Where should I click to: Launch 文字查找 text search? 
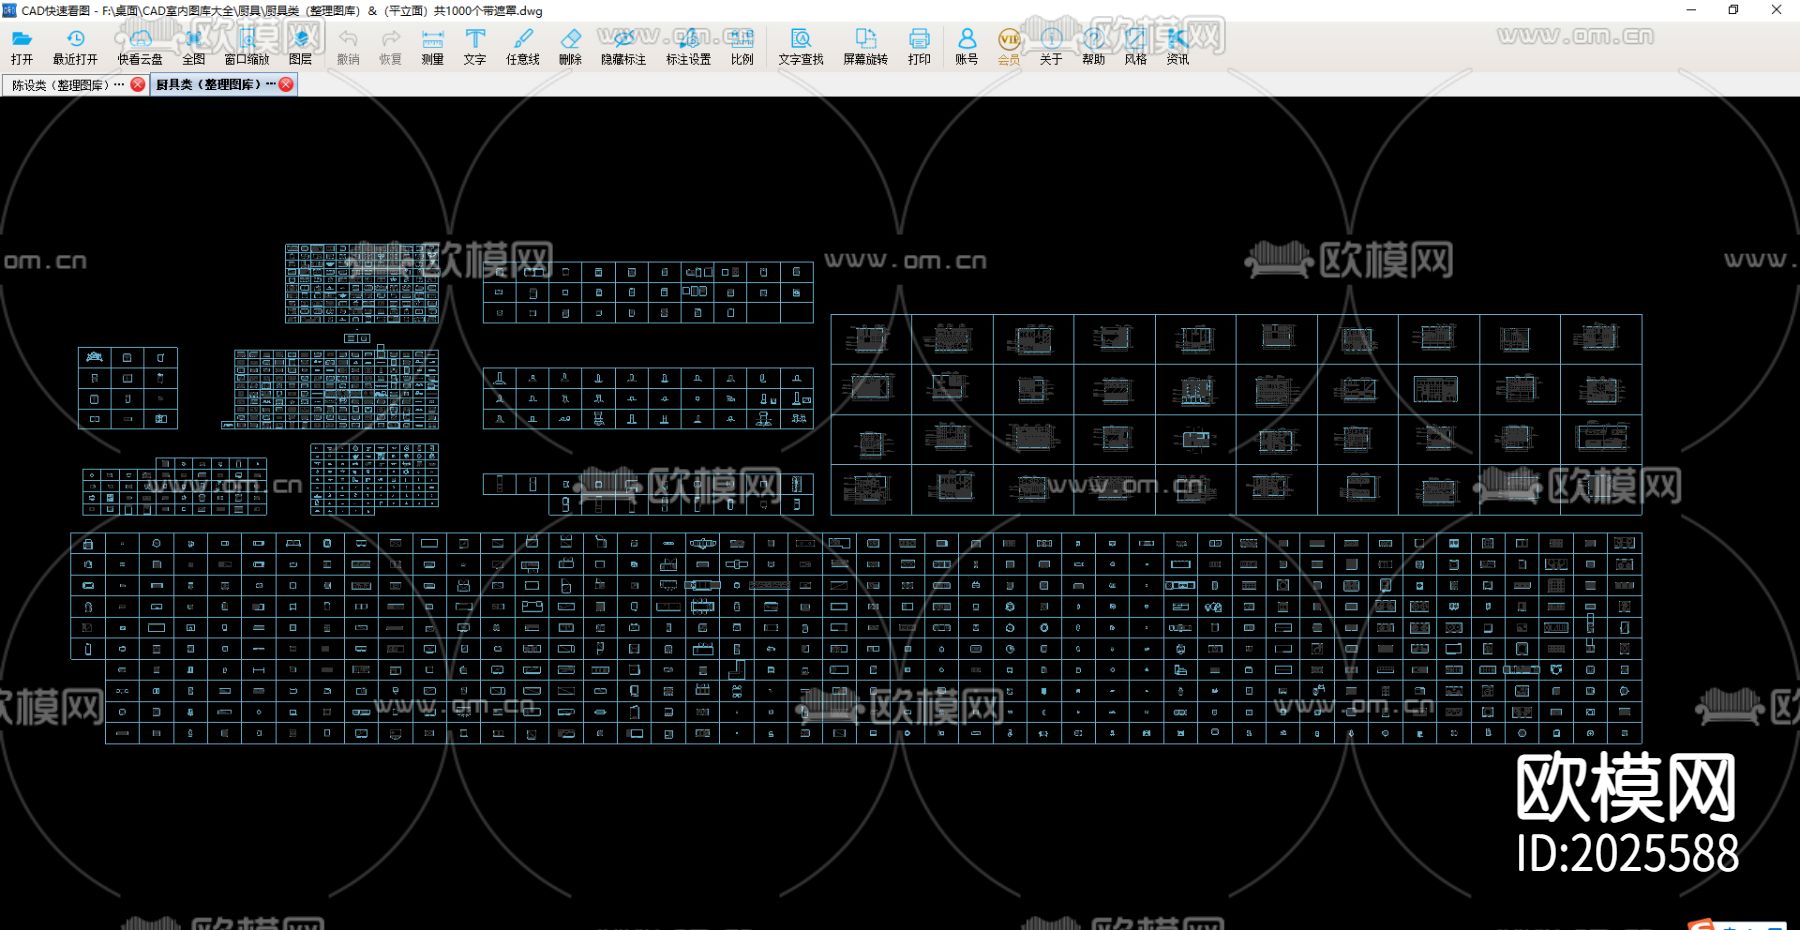tap(801, 47)
